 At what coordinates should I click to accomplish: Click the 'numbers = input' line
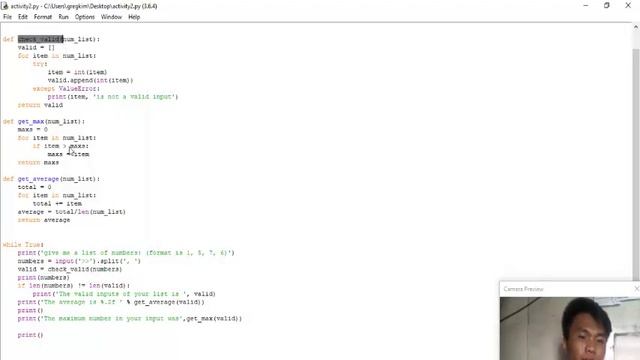coord(79,261)
